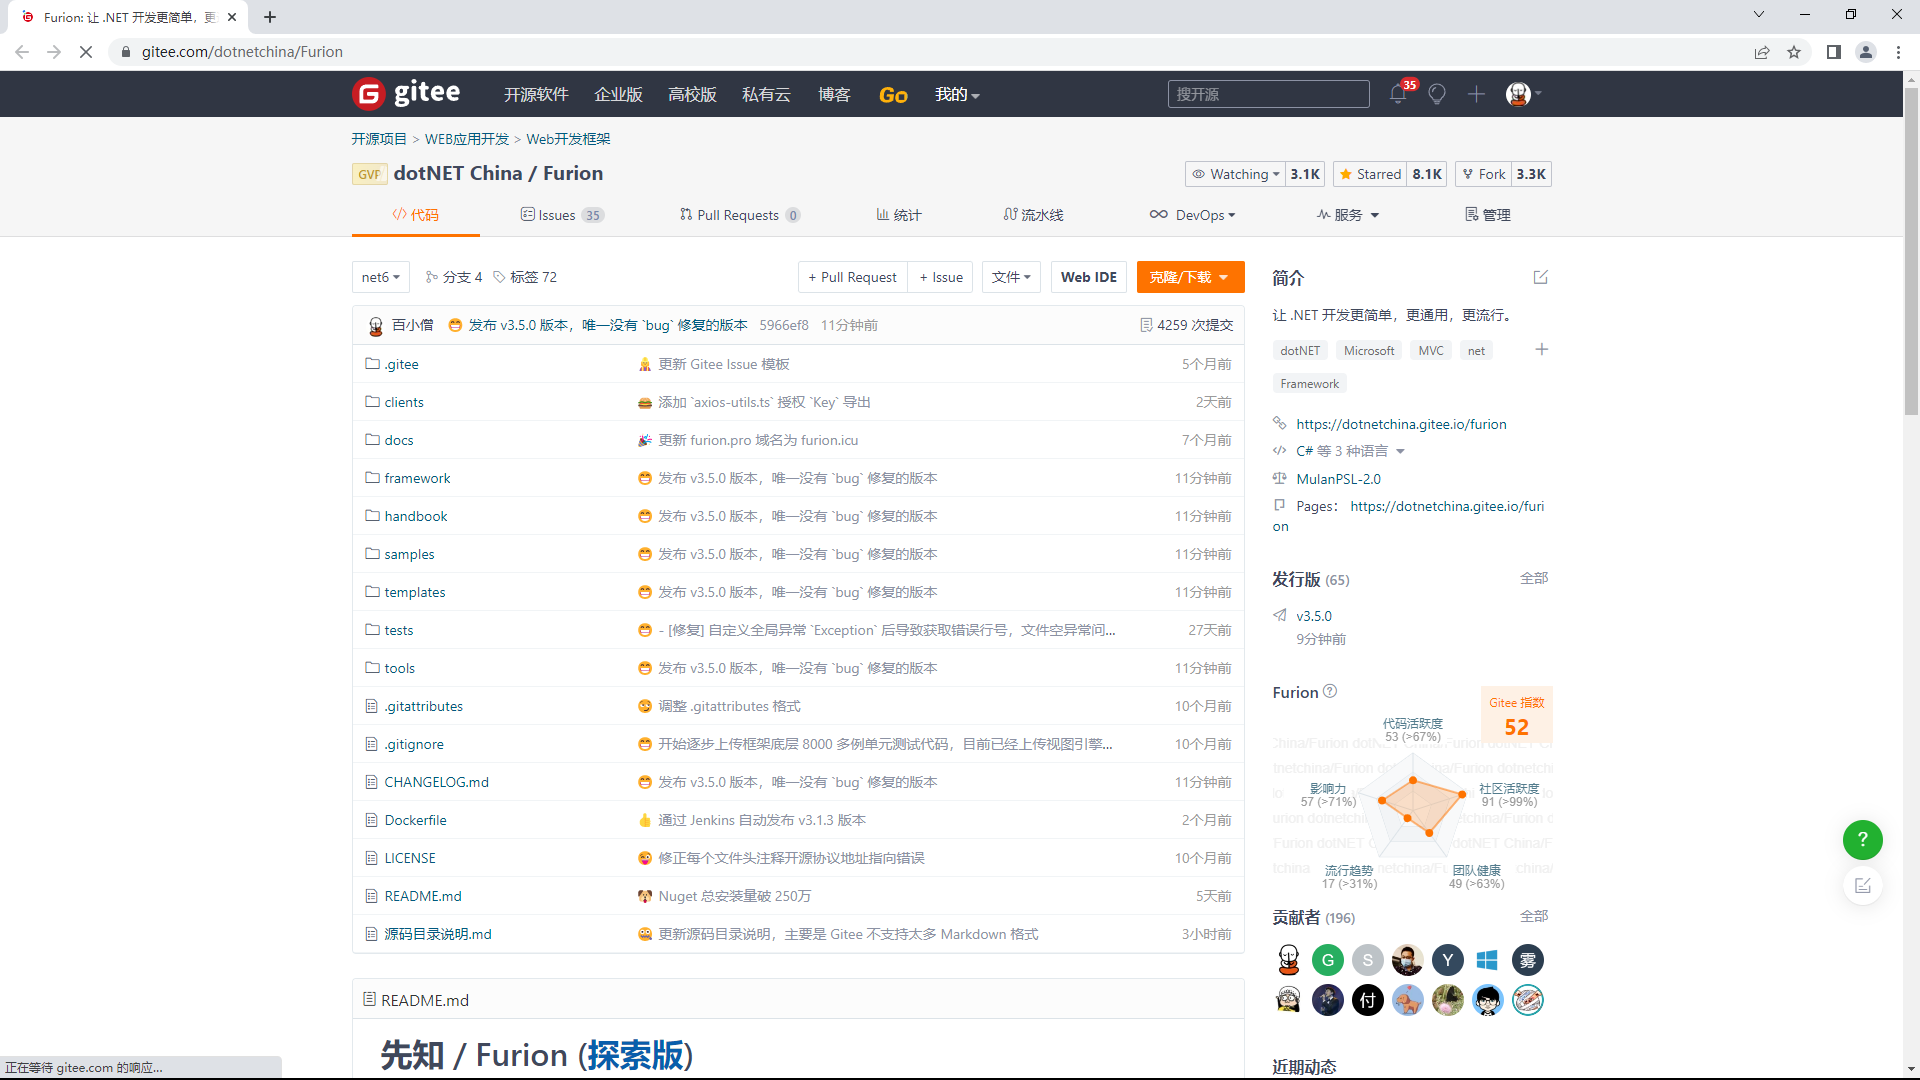
Task: Open the framework folder
Action: coord(417,478)
